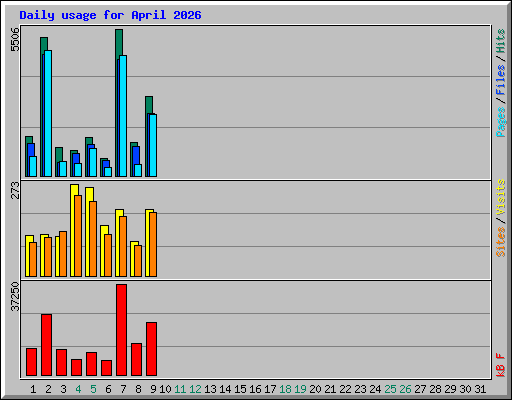Click day 17 on the x-axis
Image resolution: width=512 pixels, height=400 pixels.
point(270,389)
